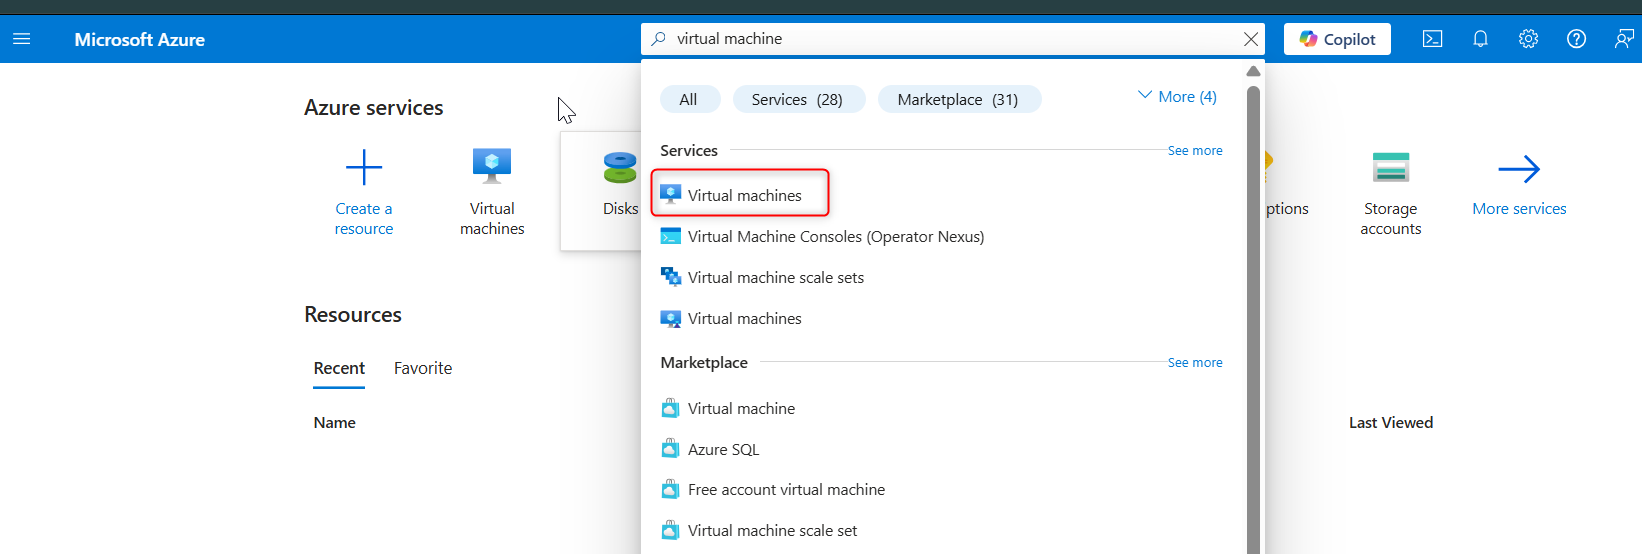1642x554 pixels.
Task: Click the Free account virtual machine bag icon
Action: coord(671,489)
